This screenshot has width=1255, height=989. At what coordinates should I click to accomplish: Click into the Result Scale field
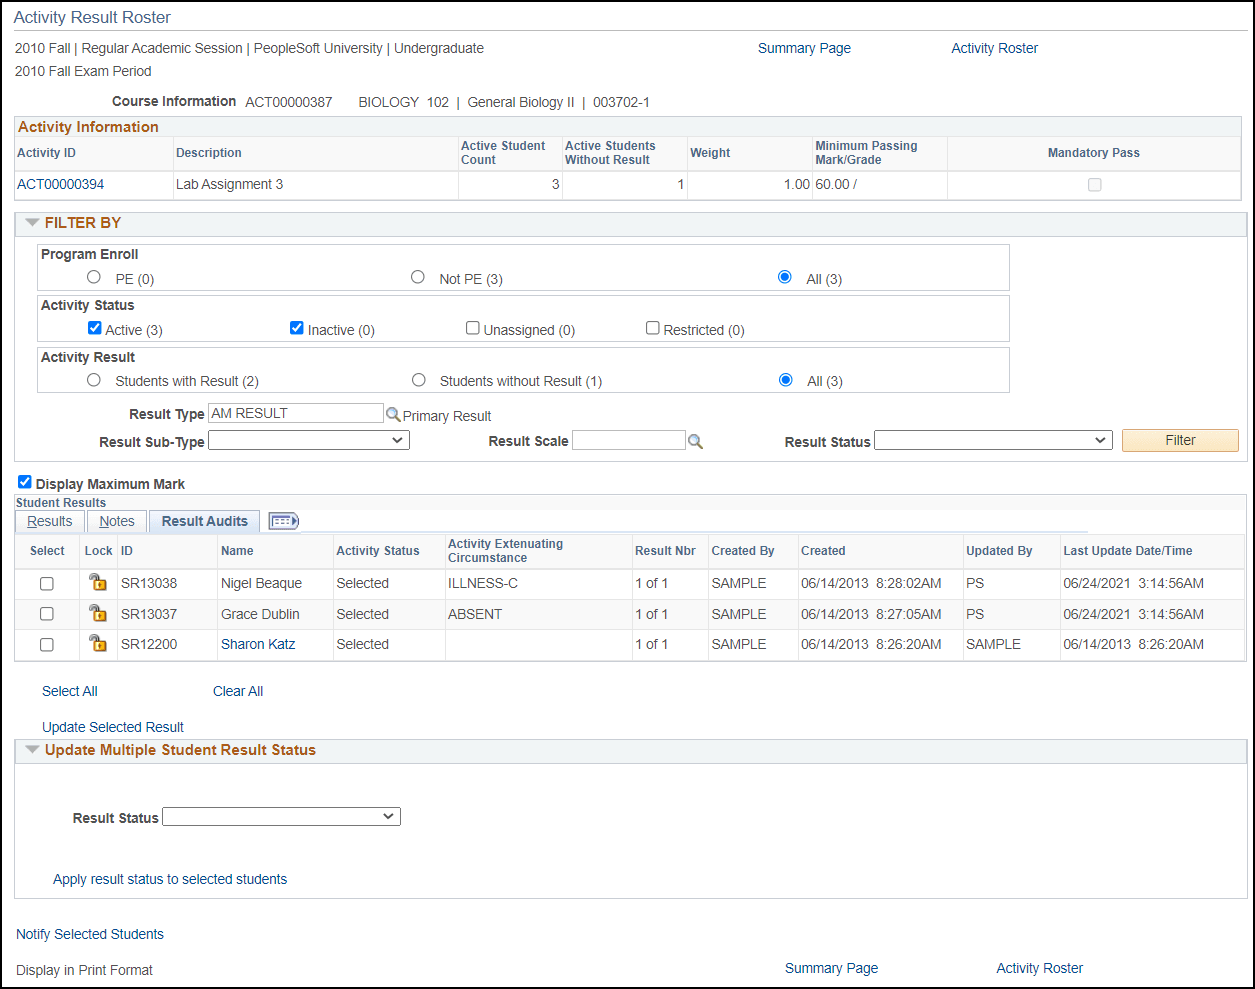629,440
